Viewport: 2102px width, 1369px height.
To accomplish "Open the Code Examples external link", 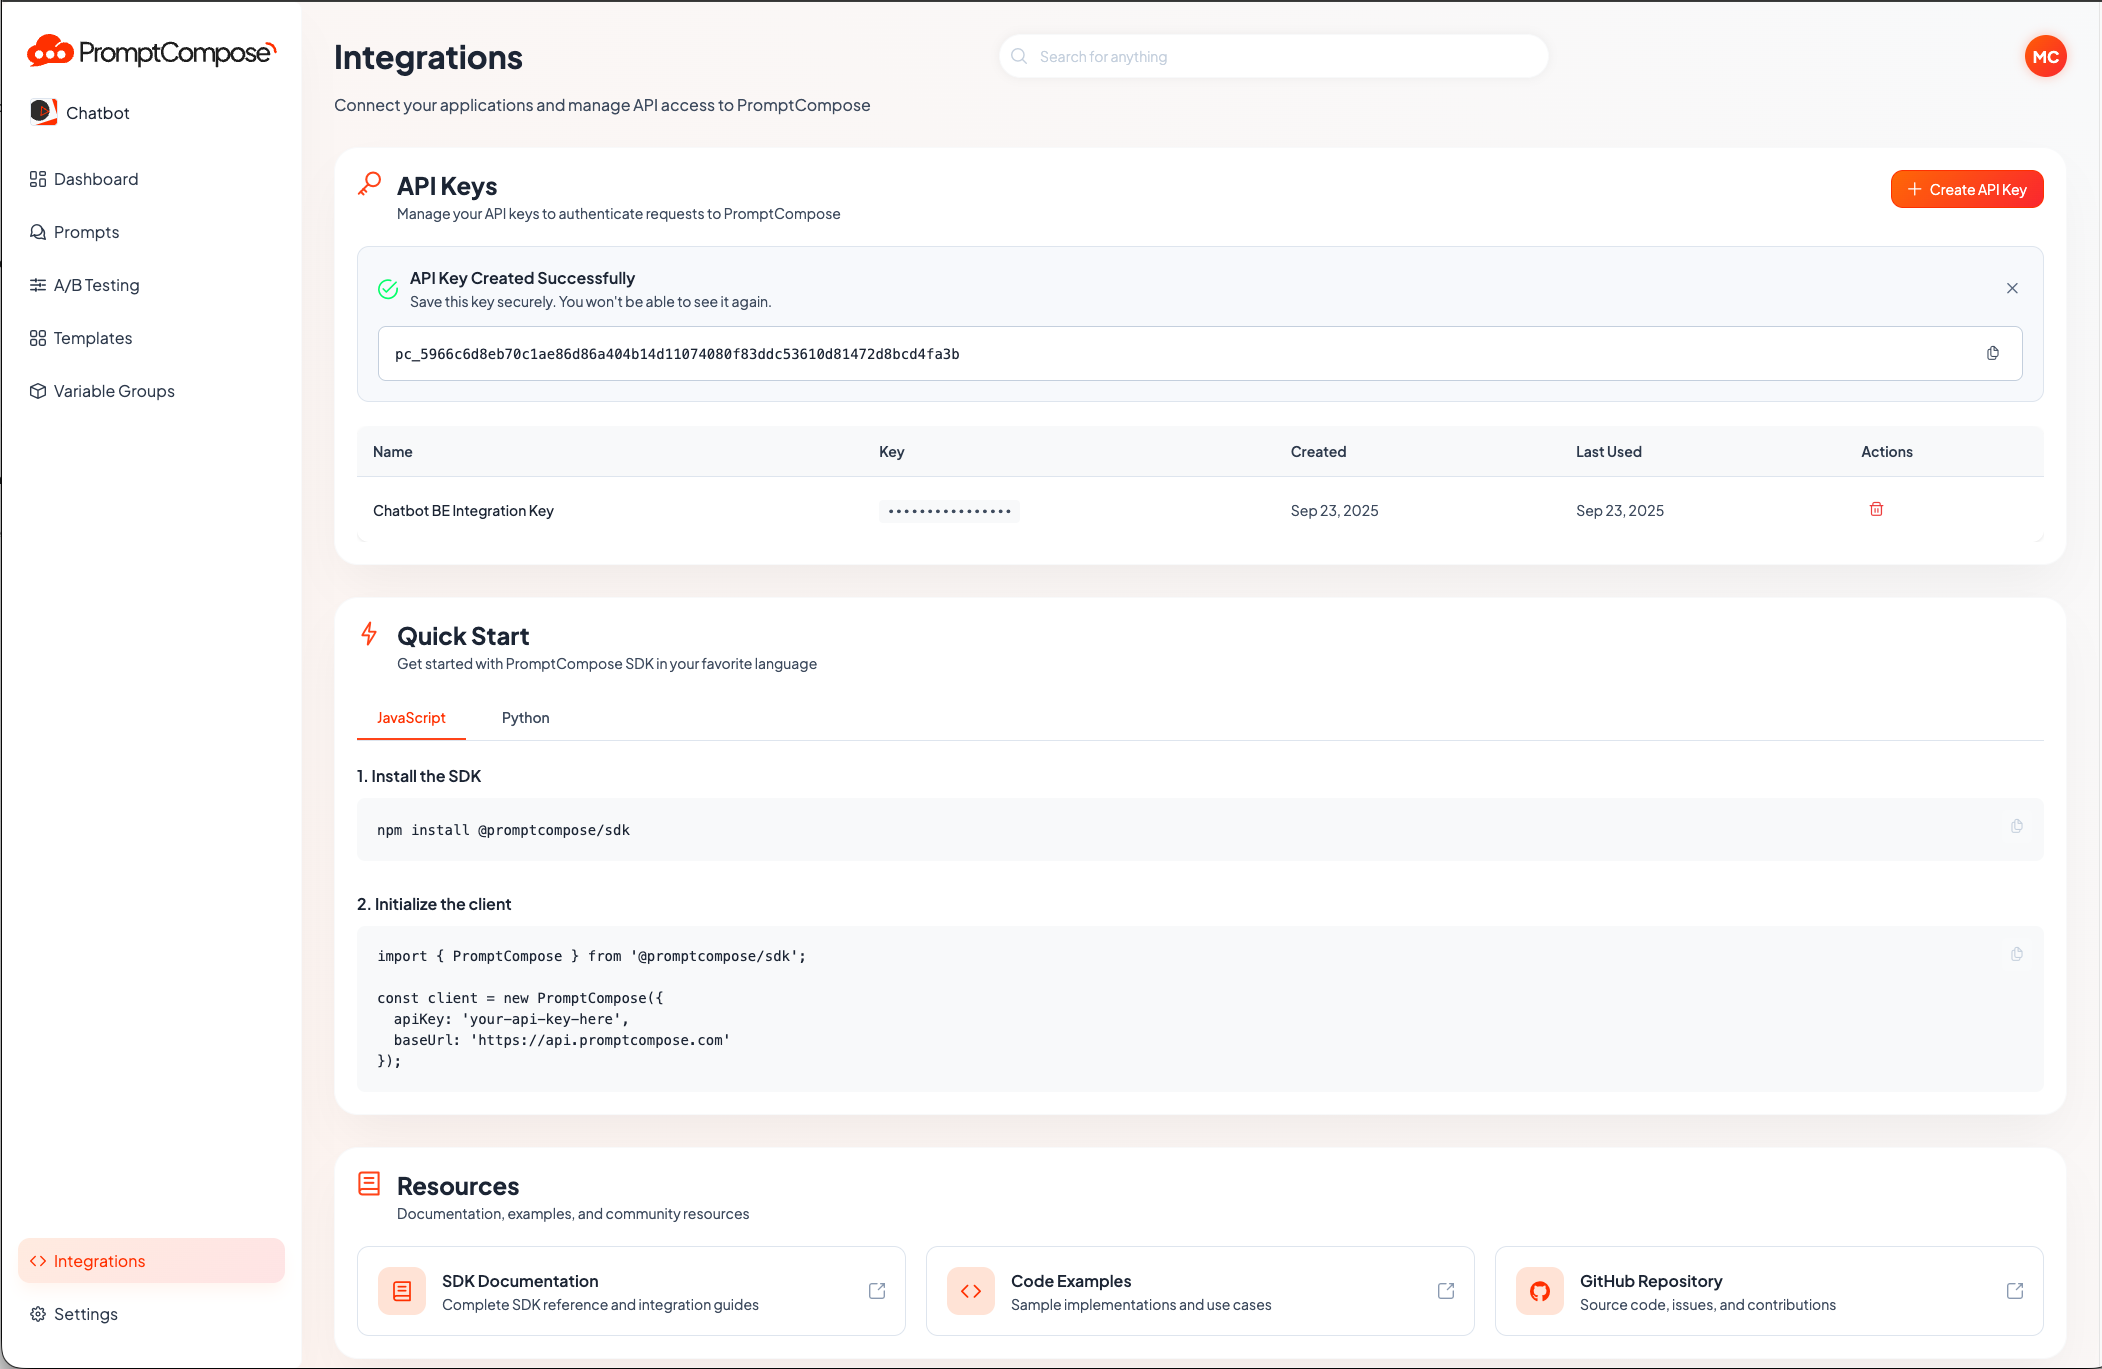I will click(1446, 1290).
